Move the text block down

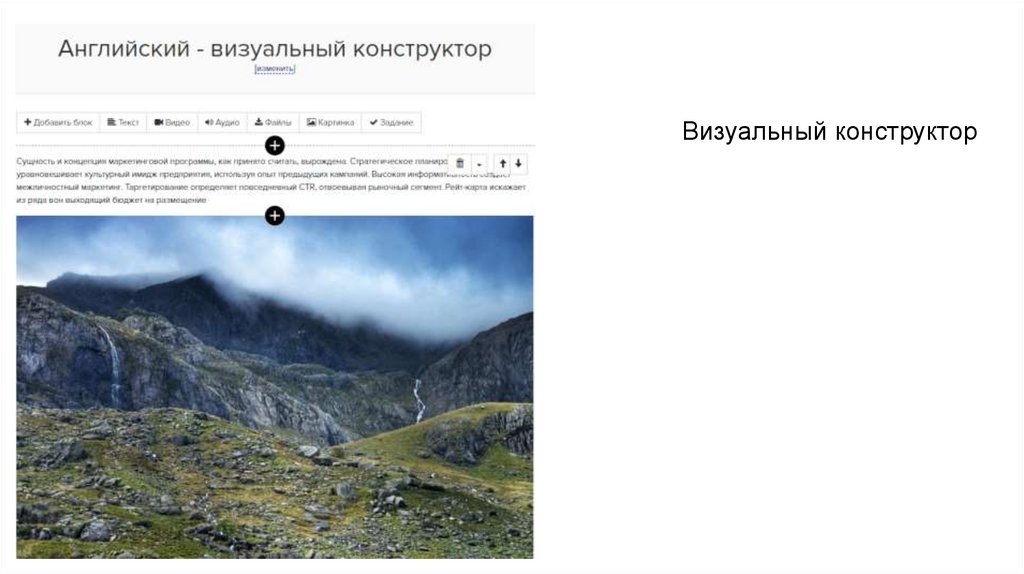click(x=519, y=163)
